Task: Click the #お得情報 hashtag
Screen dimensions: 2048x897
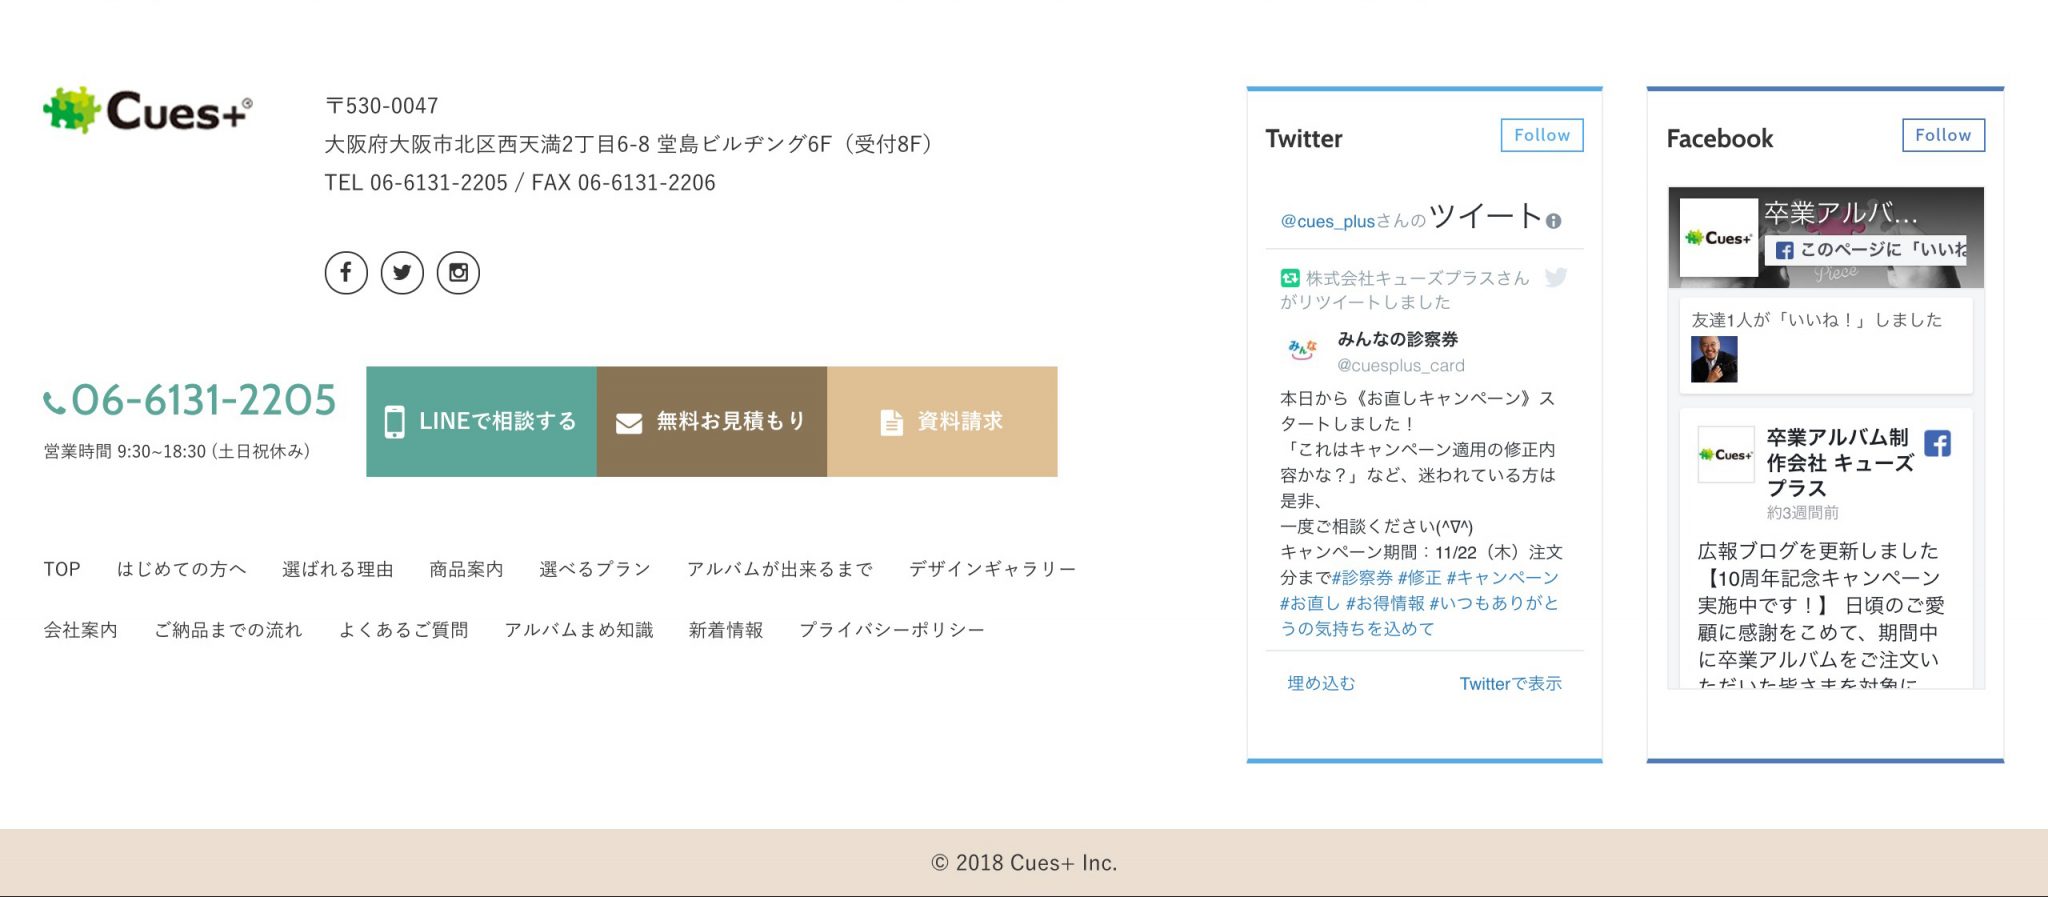Action: click(x=1385, y=603)
